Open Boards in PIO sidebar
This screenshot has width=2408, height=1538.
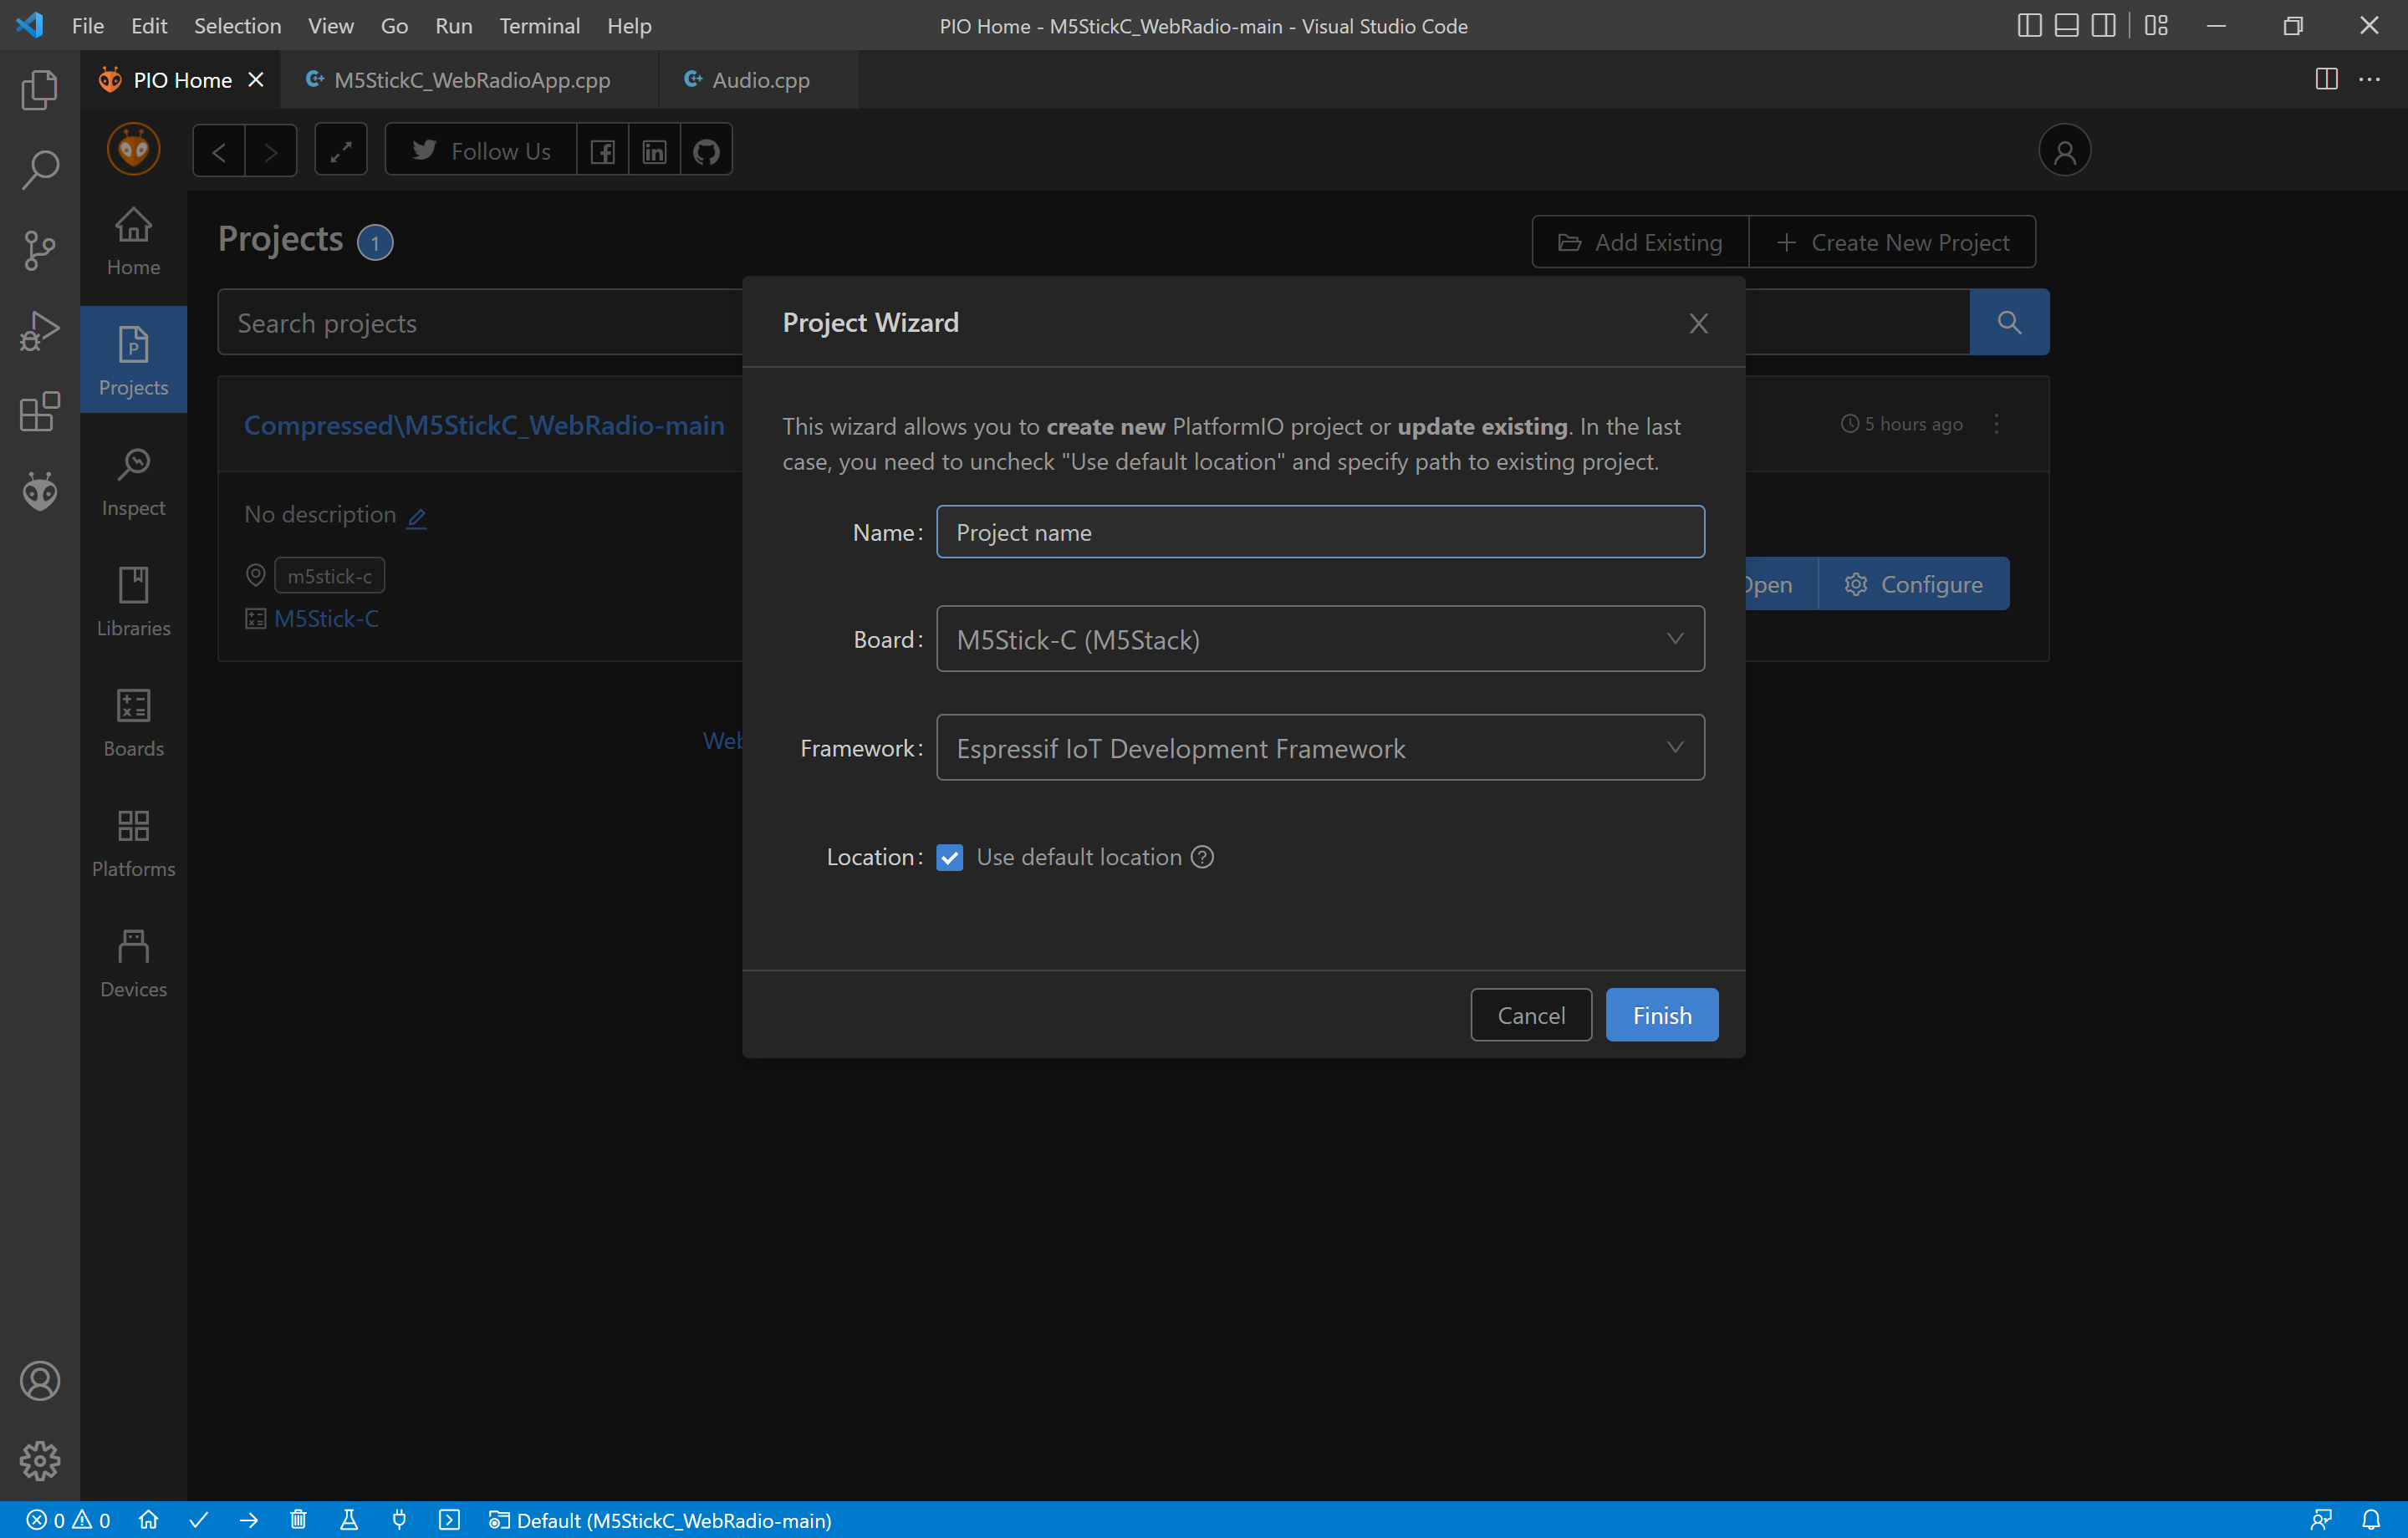click(x=133, y=723)
